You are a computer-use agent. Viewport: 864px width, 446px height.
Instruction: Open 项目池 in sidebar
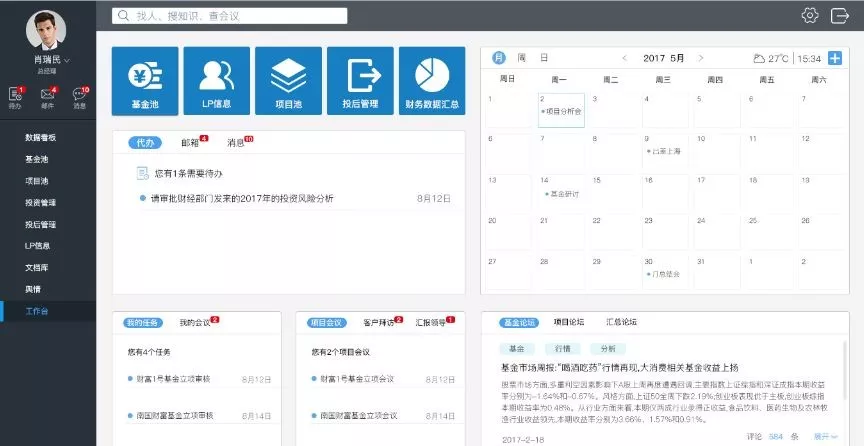pyautogui.click(x=36, y=181)
